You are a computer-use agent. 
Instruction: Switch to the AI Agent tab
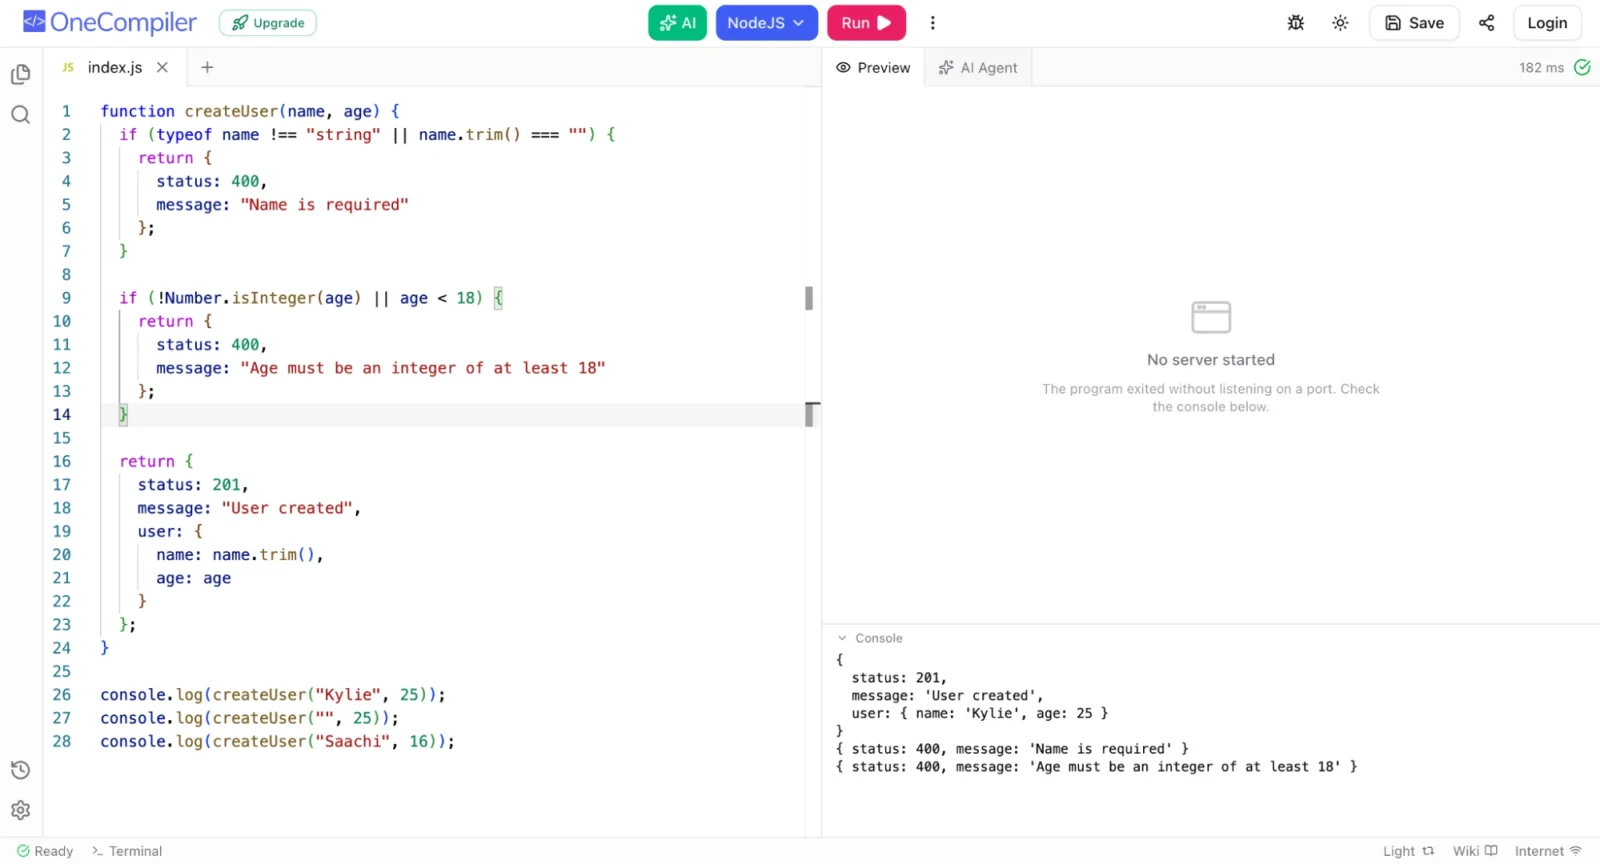click(978, 67)
